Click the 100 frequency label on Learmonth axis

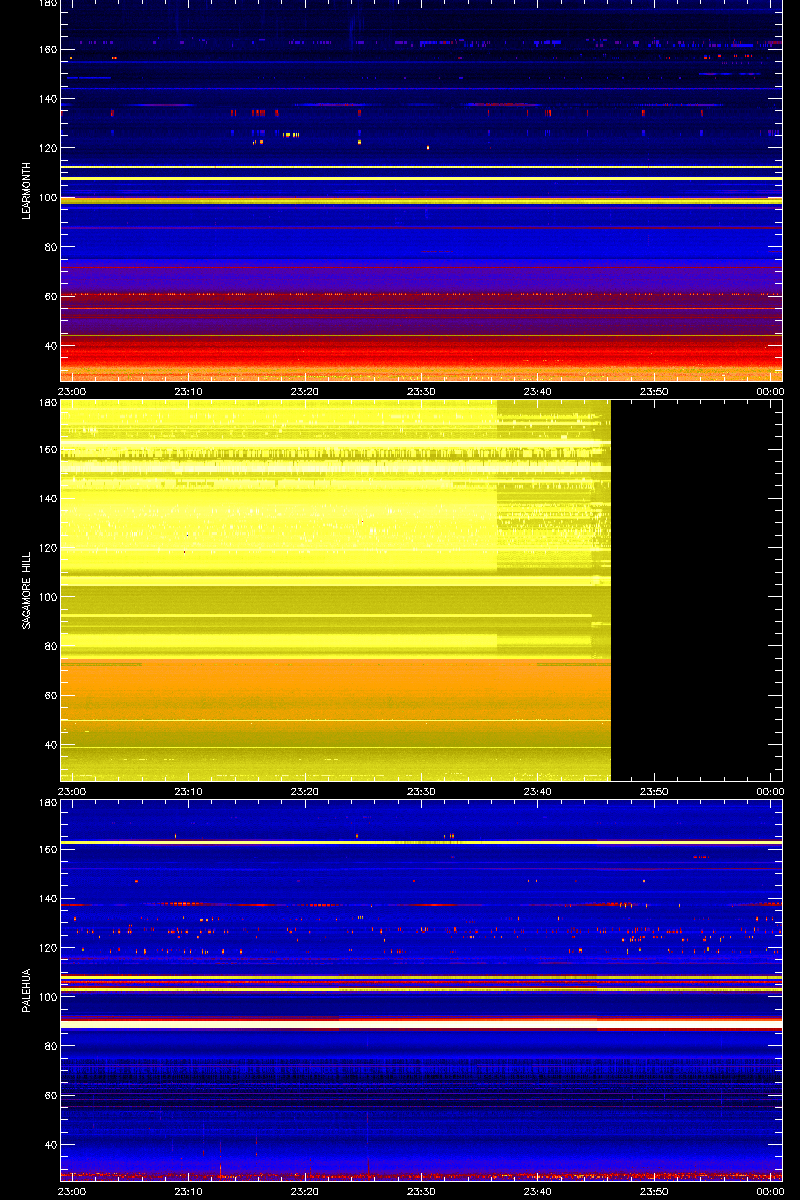[47, 198]
